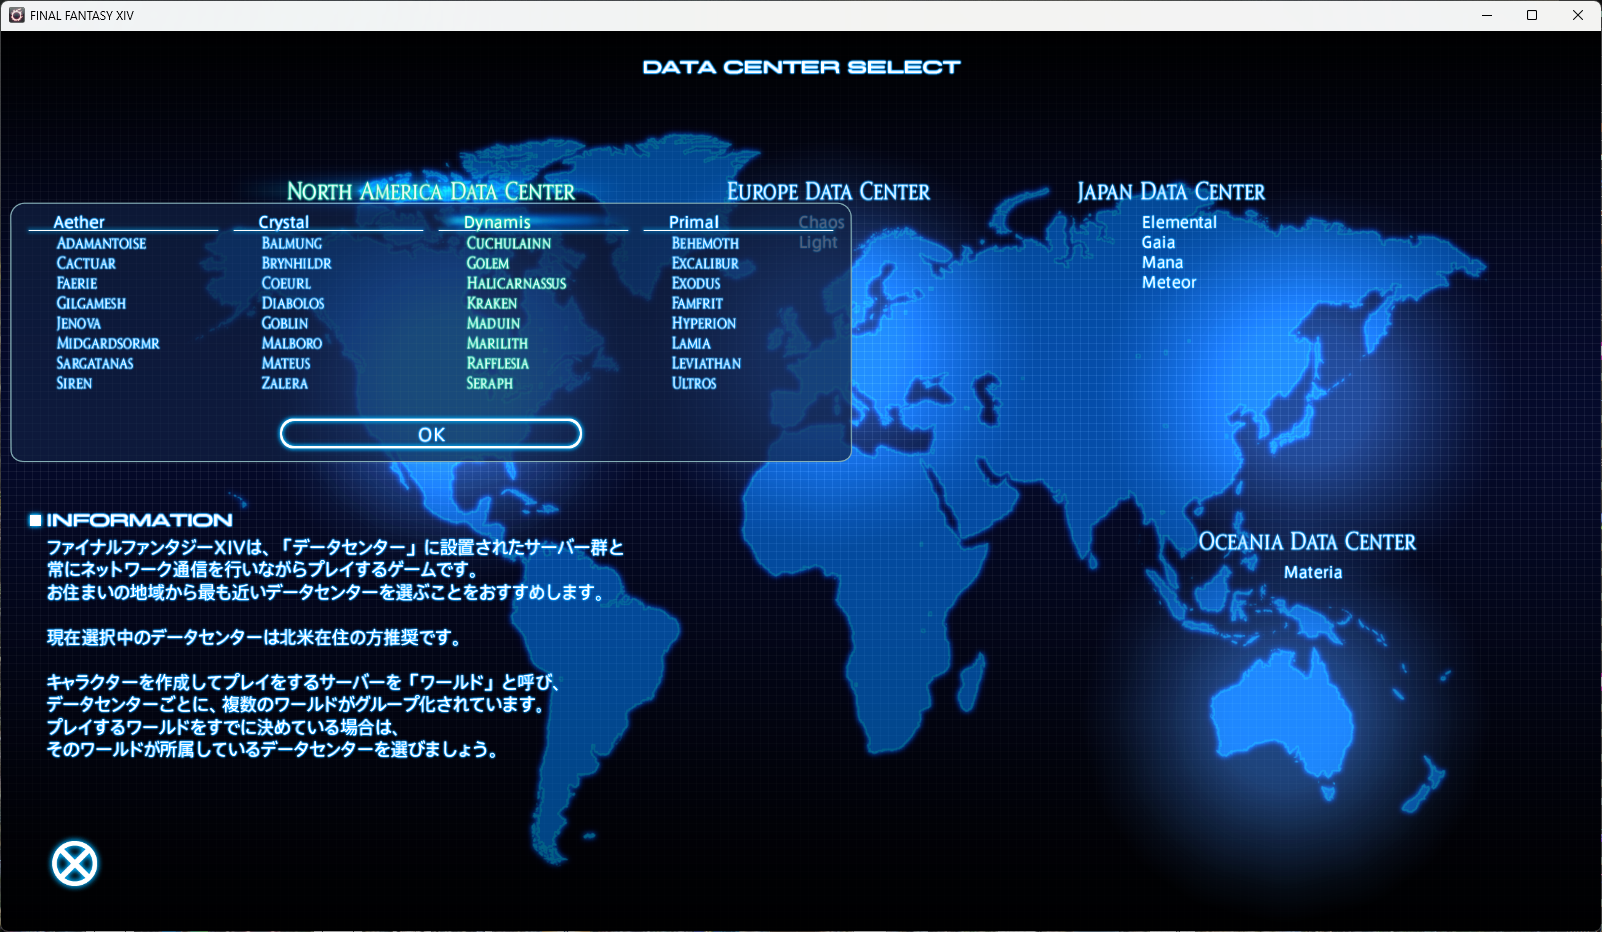The height and width of the screenshot is (932, 1602).
Task: Click the Midgardsormr world name
Action: point(108,343)
